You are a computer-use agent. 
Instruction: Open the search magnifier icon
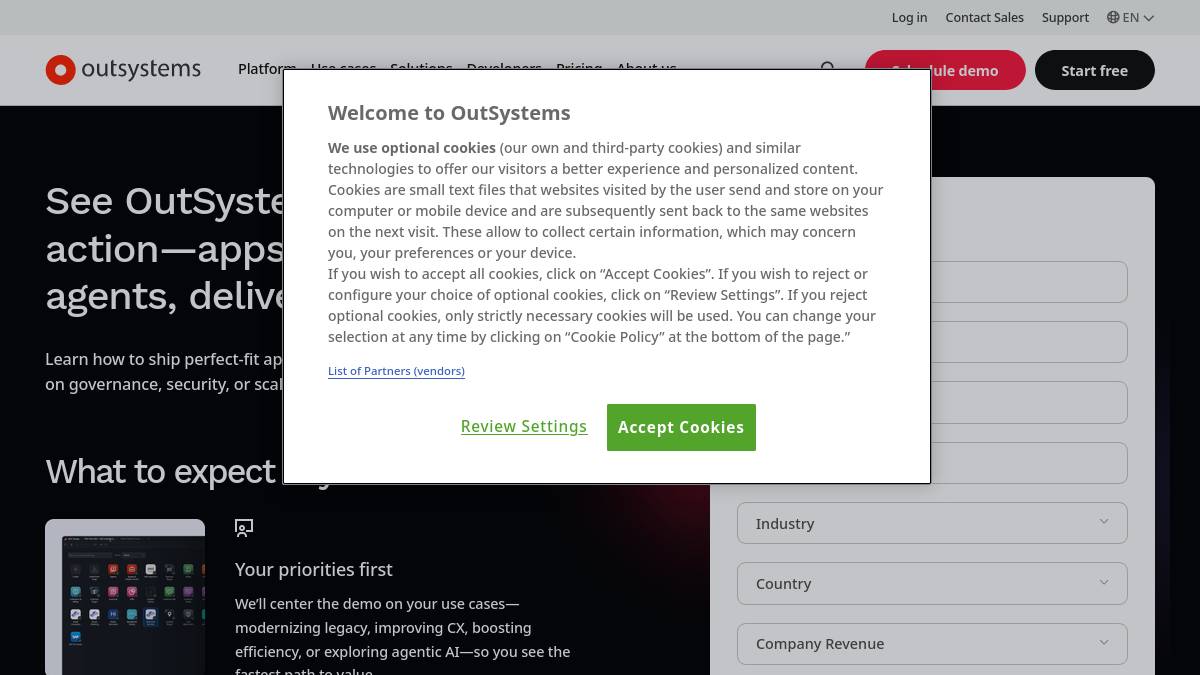pyautogui.click(x=828, y=69)
